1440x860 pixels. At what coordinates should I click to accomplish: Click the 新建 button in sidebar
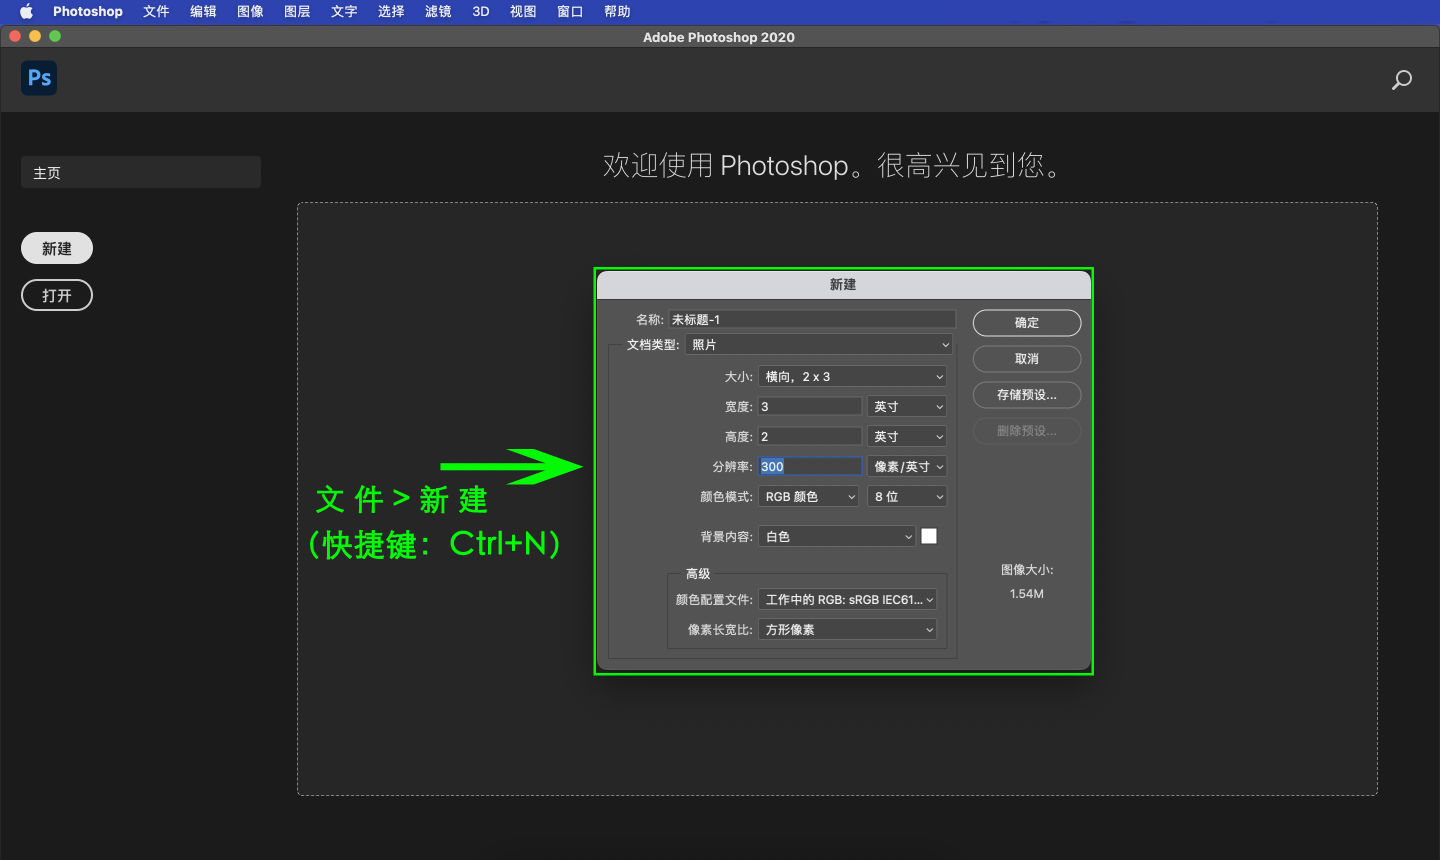click(x=56, y=247)
